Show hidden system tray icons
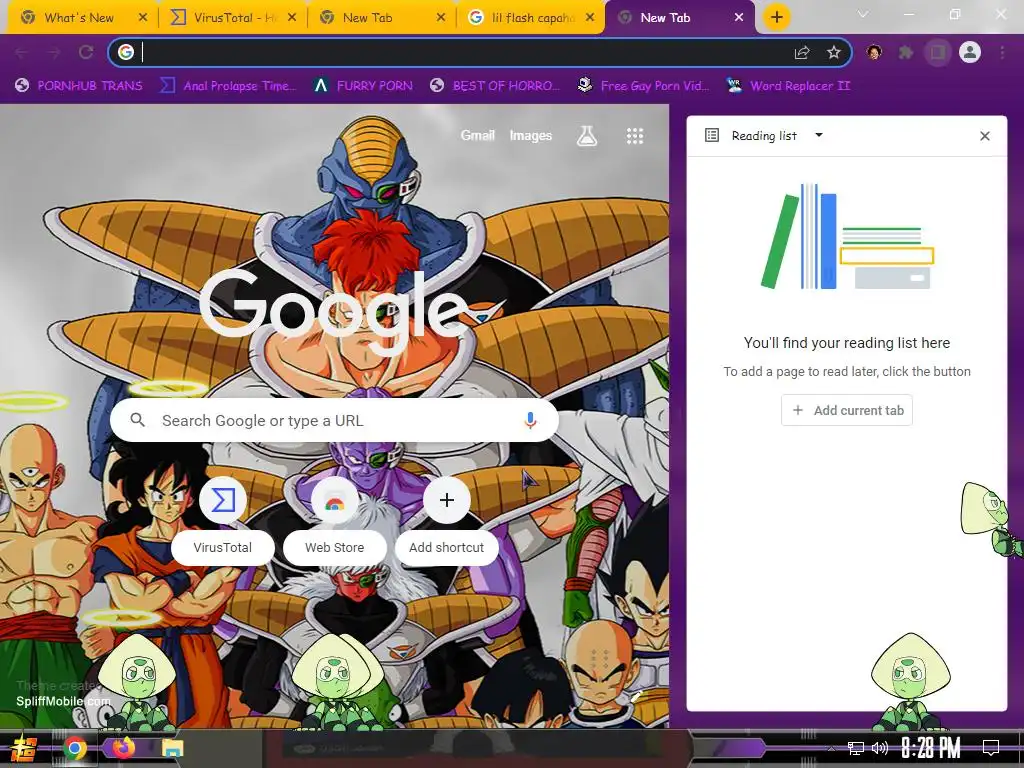 click(831, 748)
